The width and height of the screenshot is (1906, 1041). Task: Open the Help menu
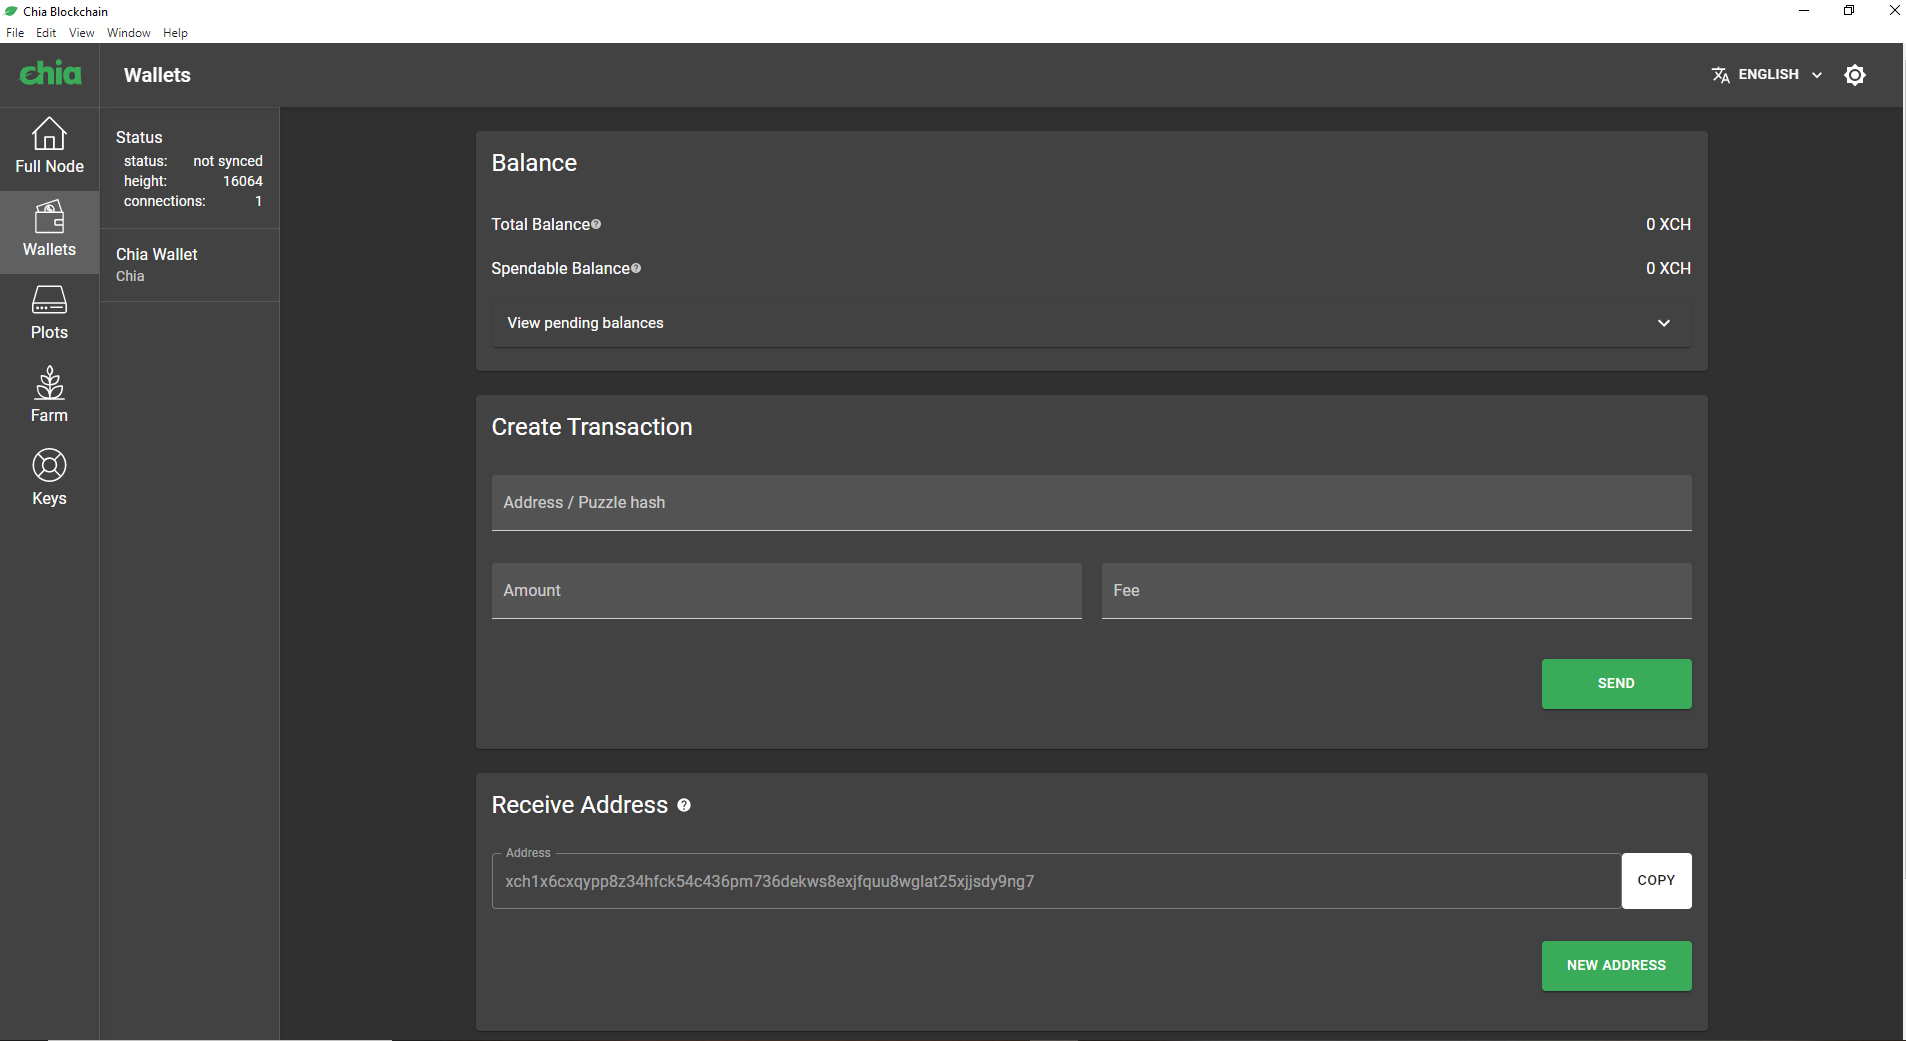tap(175, 33)
